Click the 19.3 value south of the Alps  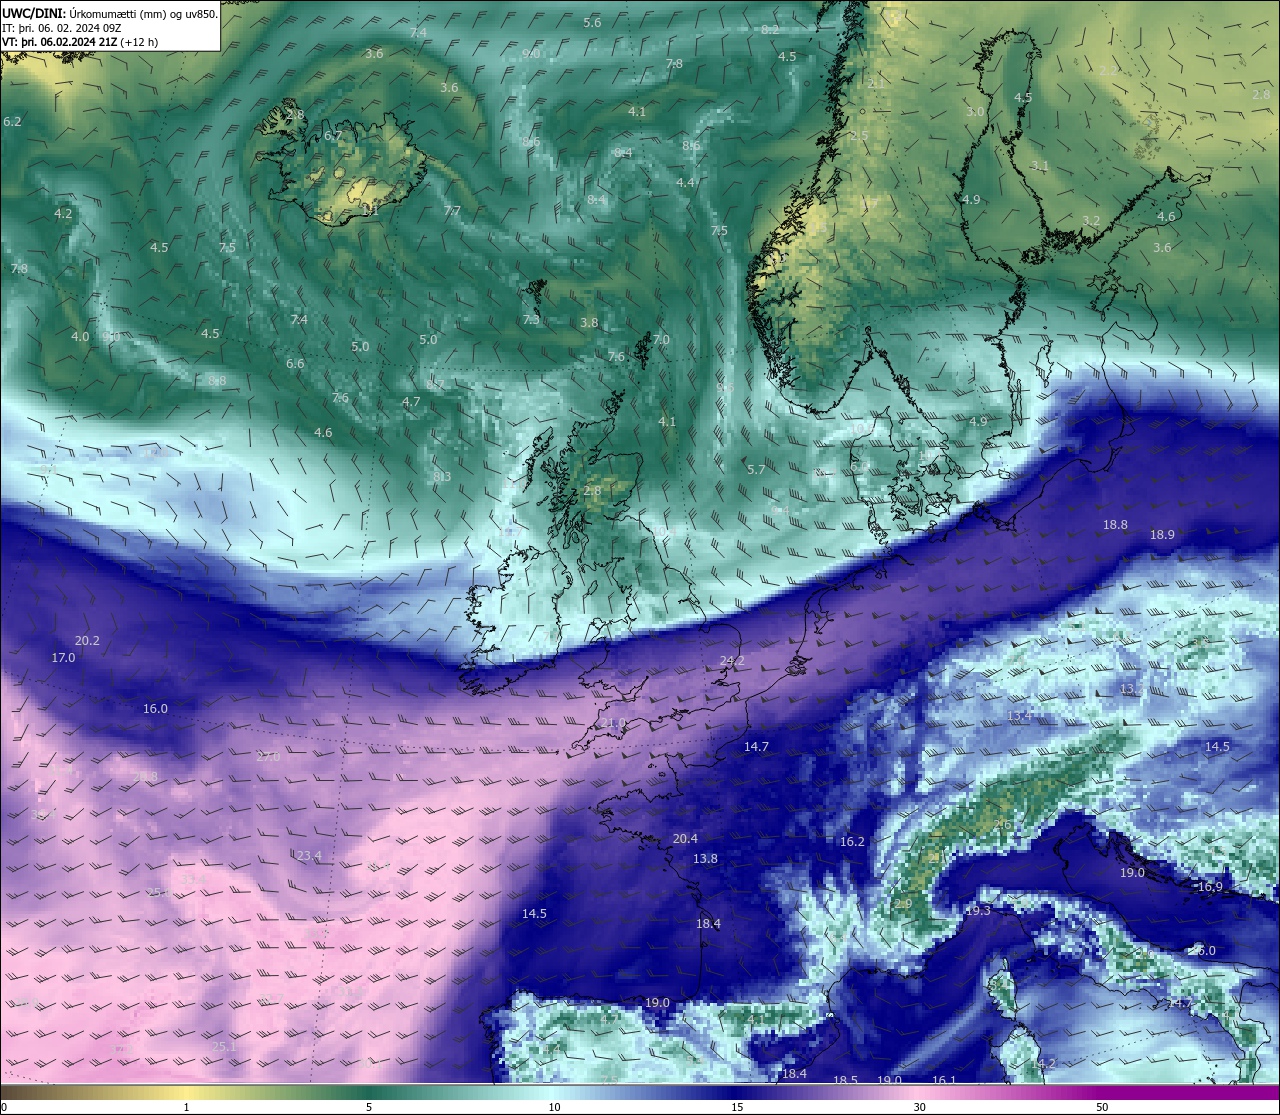pos(978,911)
